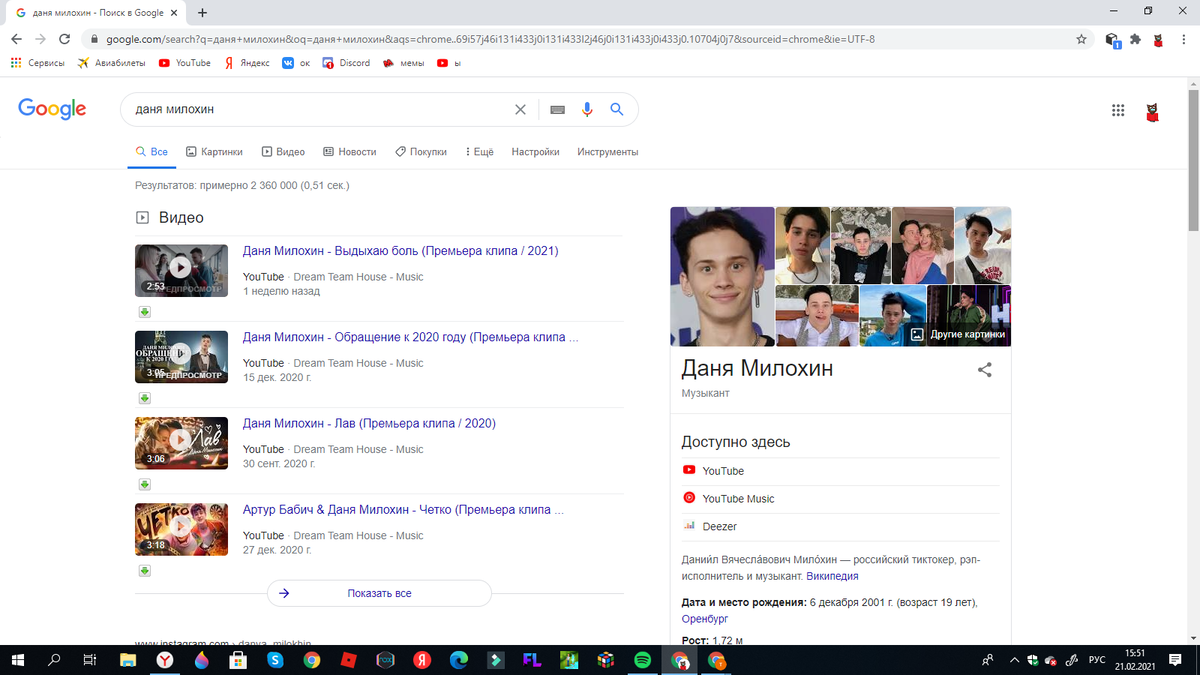Click download icon under Выдыхаю боль video
The height and width of the screenshot is (675, 1200).
pos(144,312)
